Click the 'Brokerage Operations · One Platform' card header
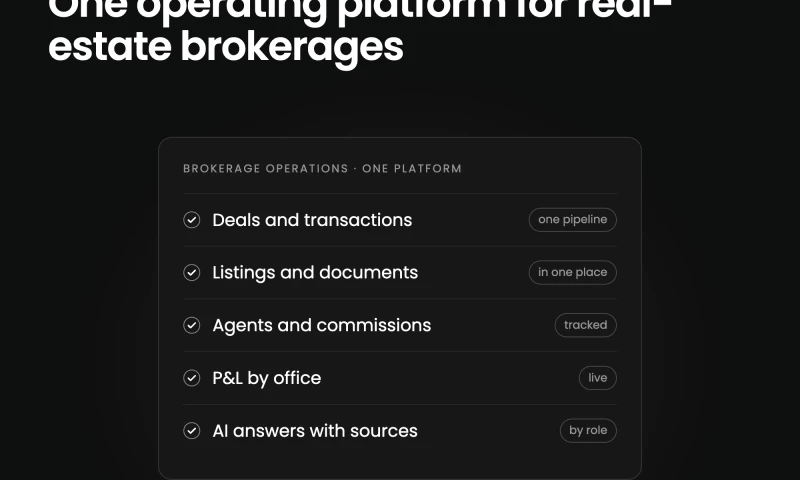This screenshot has height=480, width=800. [322, 169]
